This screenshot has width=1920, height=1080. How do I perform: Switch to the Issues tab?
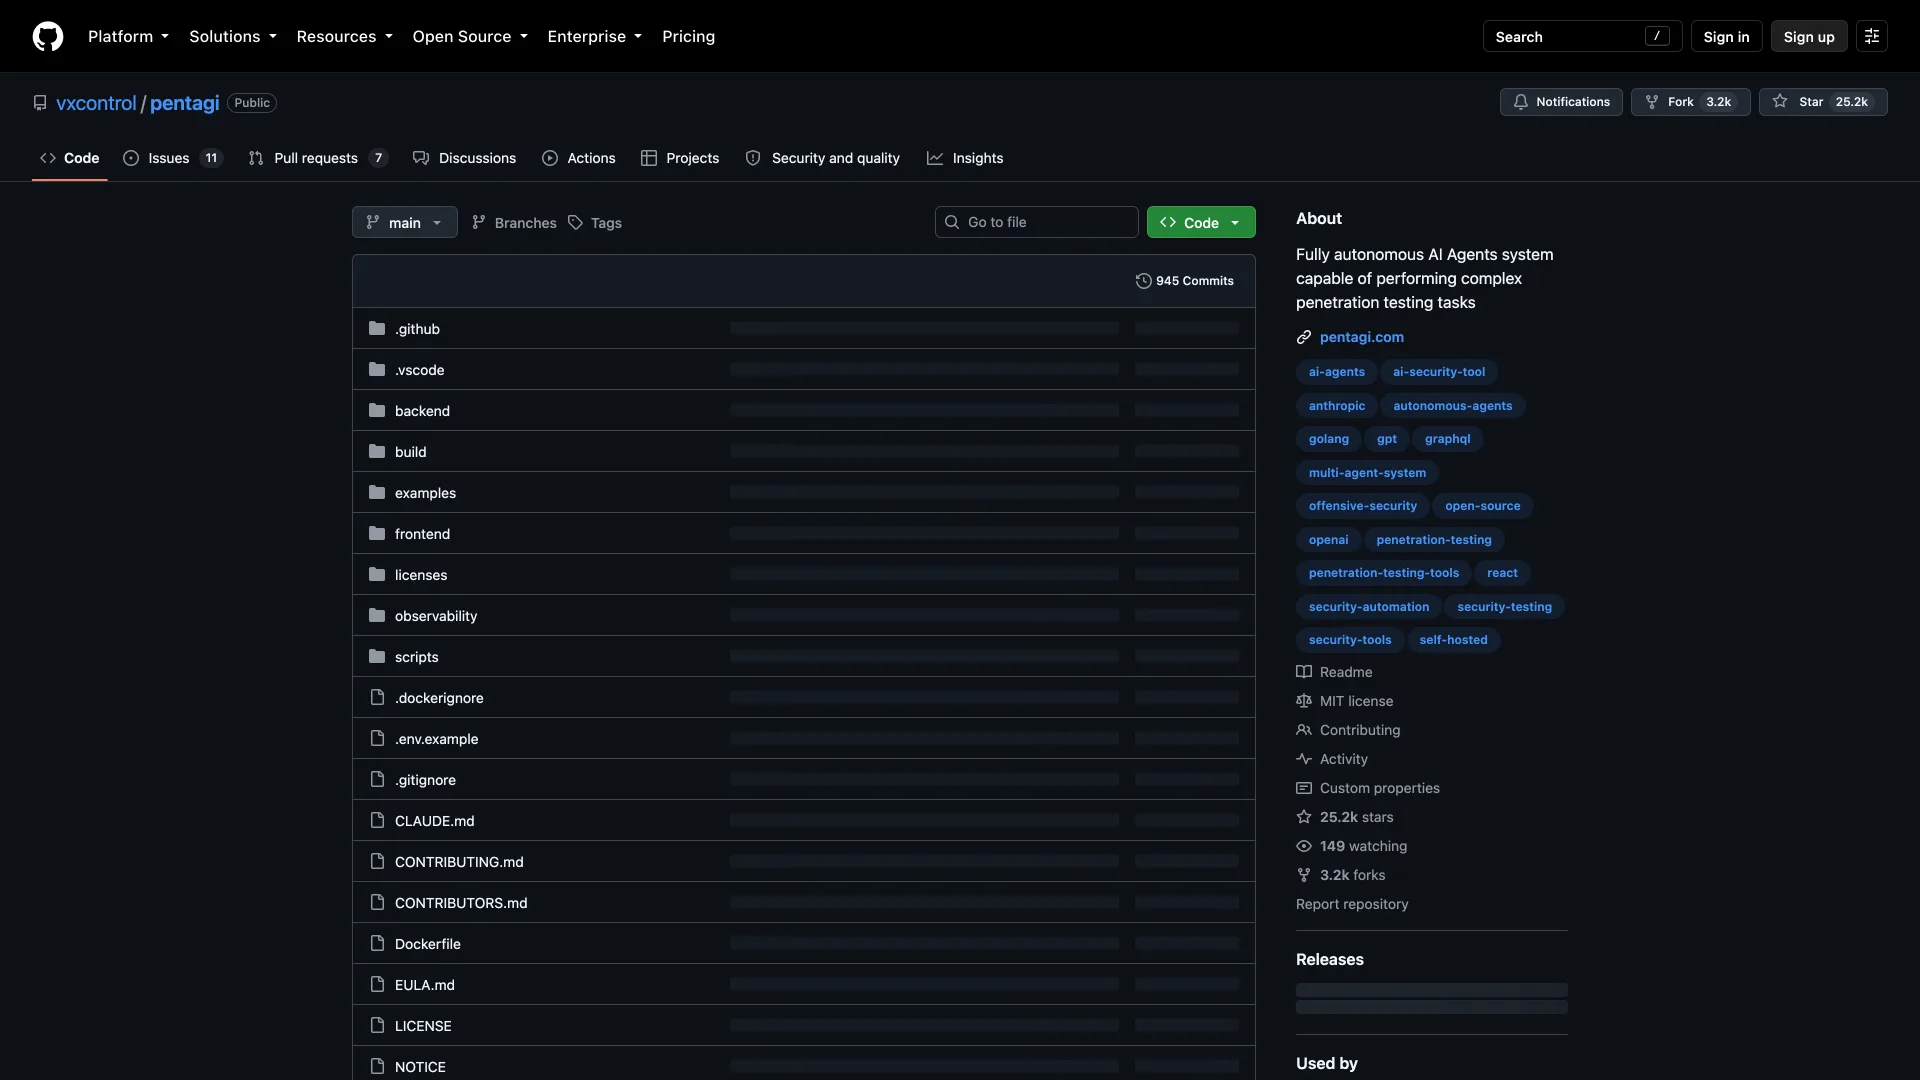[x=172, y=158]
